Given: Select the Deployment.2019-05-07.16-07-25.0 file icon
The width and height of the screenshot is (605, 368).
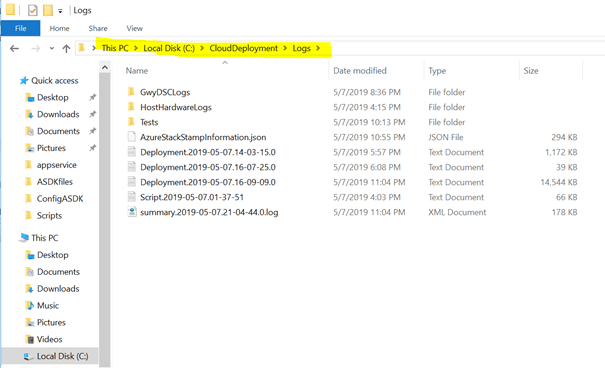Looking at the screenshot, I should pos(132,167).
